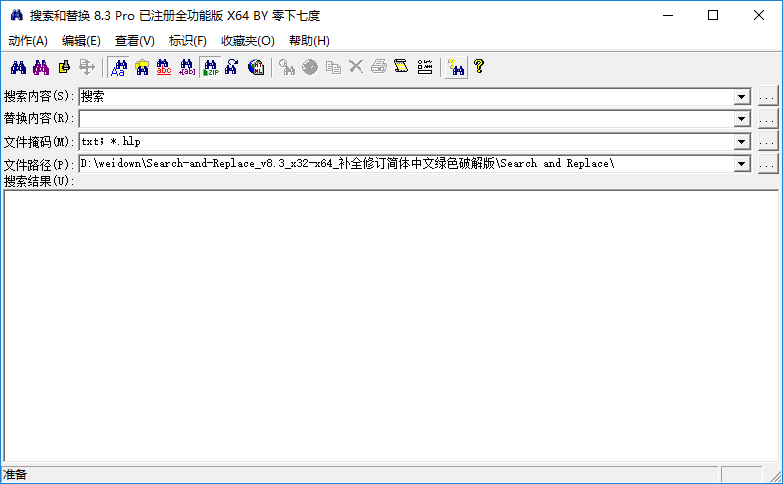783x484 pixels.
Task: Expand the 替换内容 dropdown arrow
Action: 742,119
